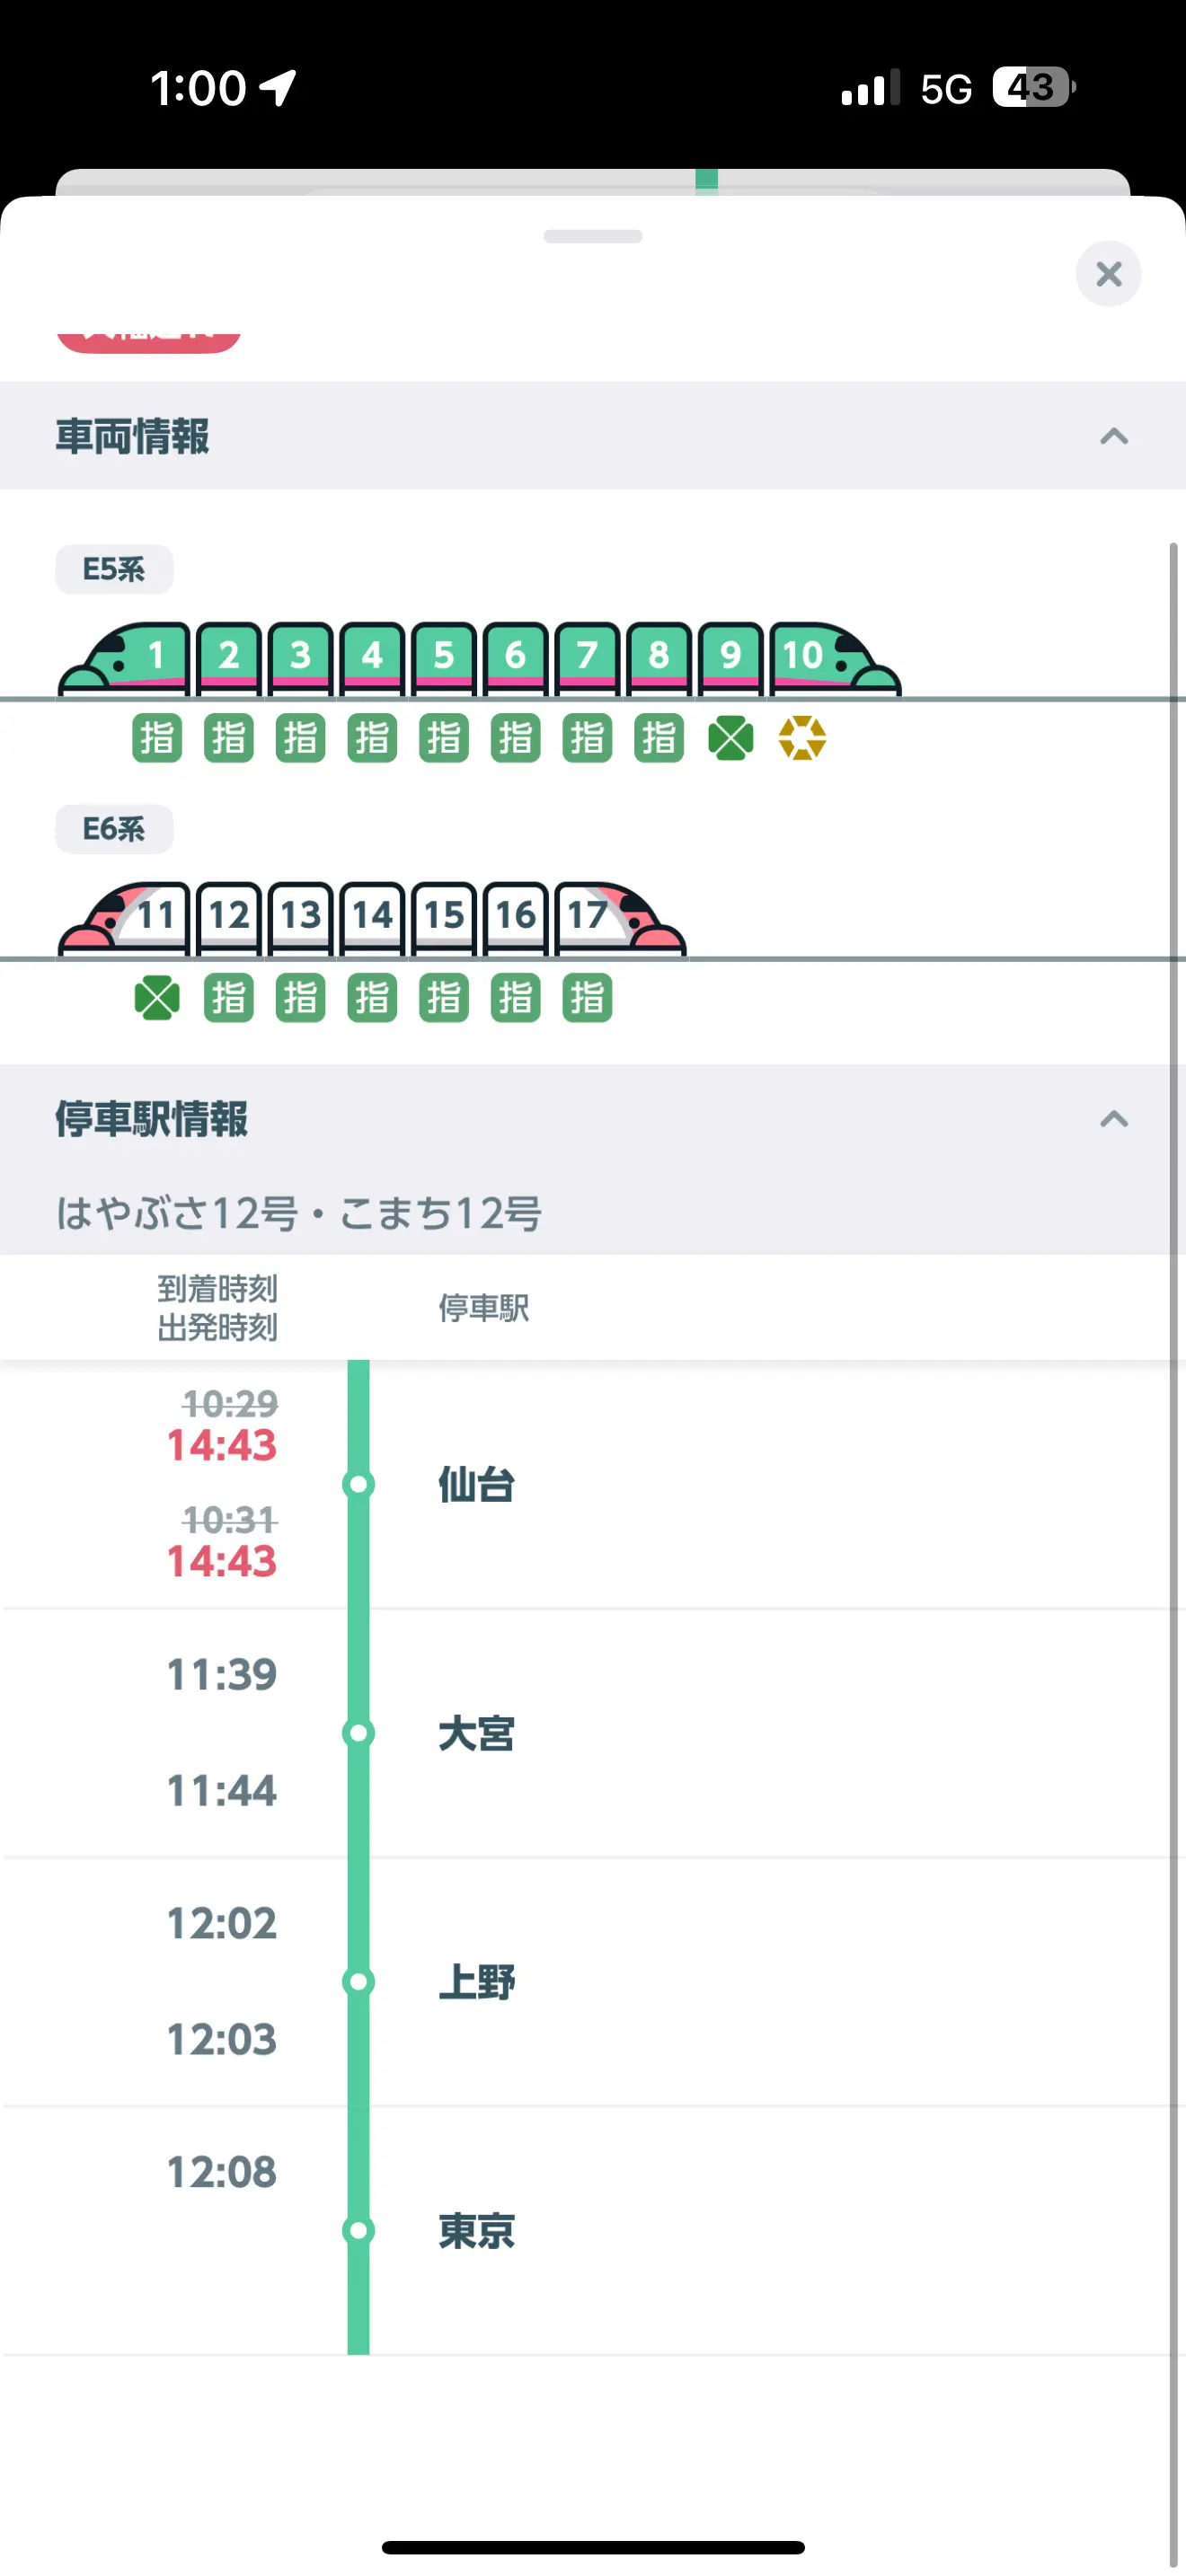The height and width of the screenshot is (2576, 1186).
Task: Collapse the 車両情報 section
Action: pyautogui.click(x=1114, y=436)
